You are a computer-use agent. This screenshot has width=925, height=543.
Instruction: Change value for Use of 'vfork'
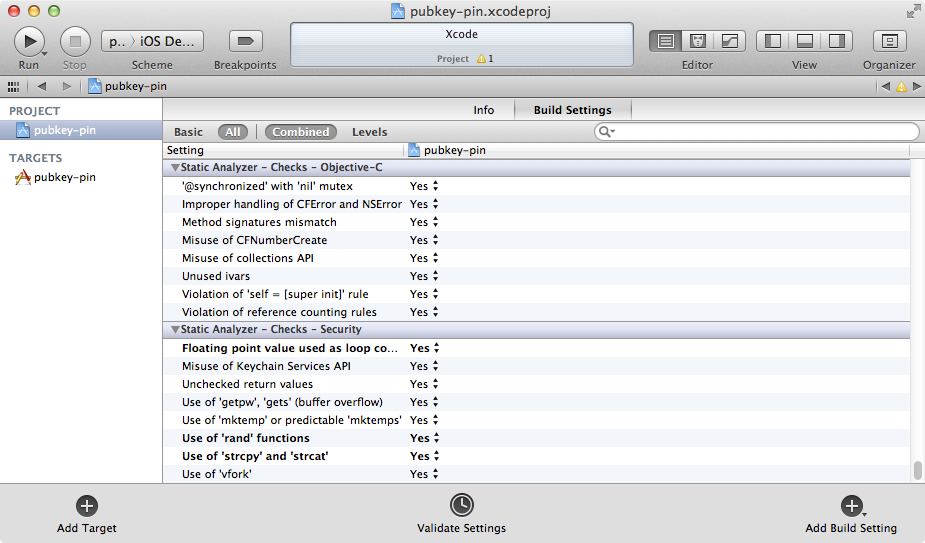click(x=424, y=474)
